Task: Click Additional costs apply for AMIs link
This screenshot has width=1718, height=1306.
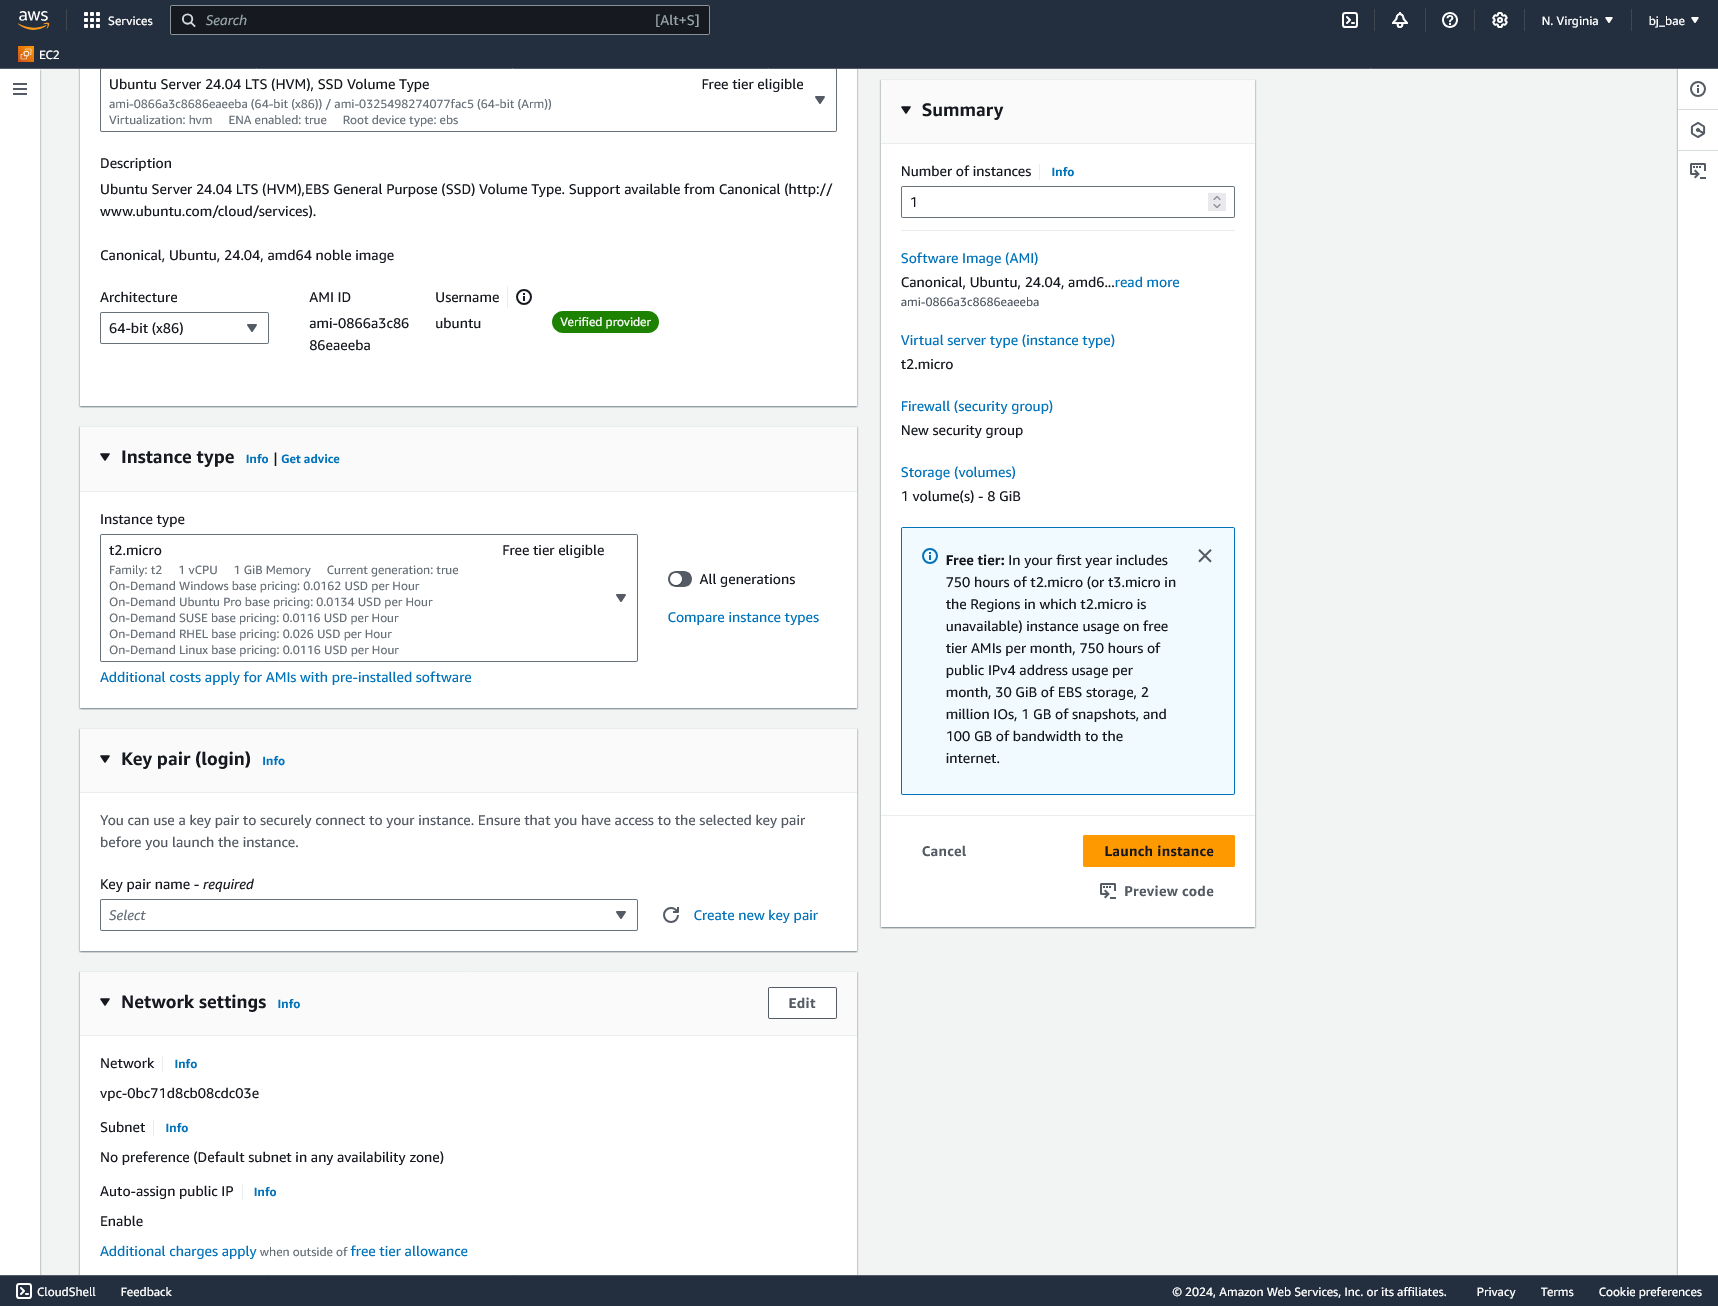Action: (x=286, y=677)
